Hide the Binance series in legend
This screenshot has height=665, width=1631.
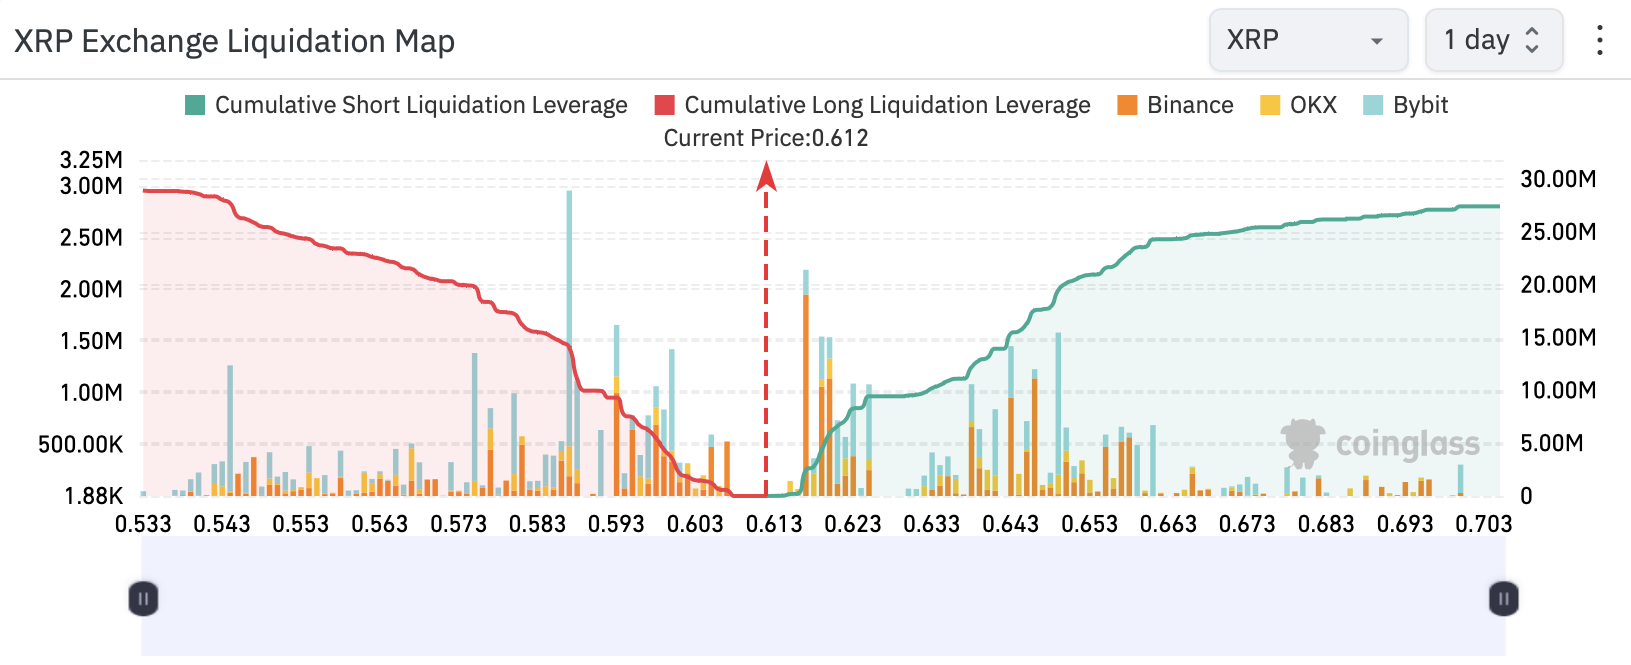1190,105
